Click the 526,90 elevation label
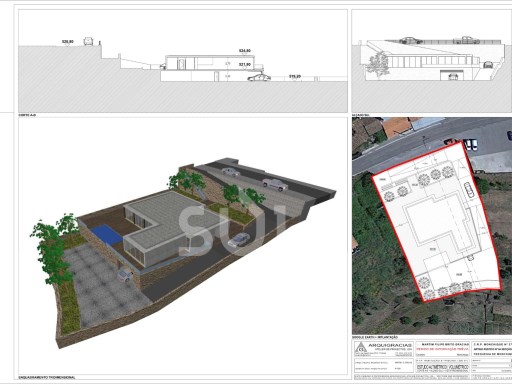 click(68, 42)
